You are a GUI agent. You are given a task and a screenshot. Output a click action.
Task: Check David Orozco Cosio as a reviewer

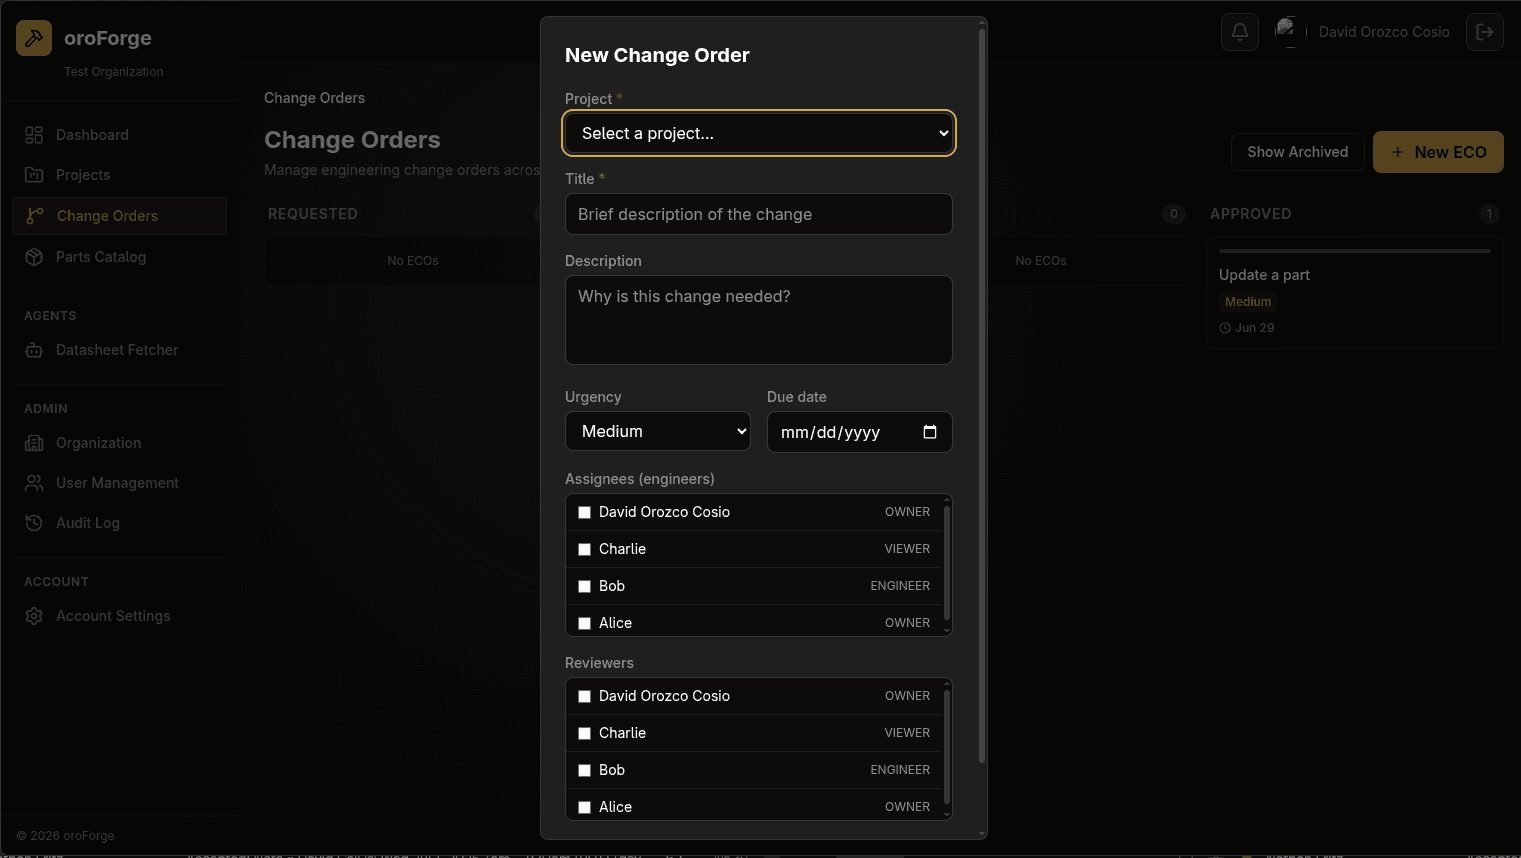click(585, 696)
